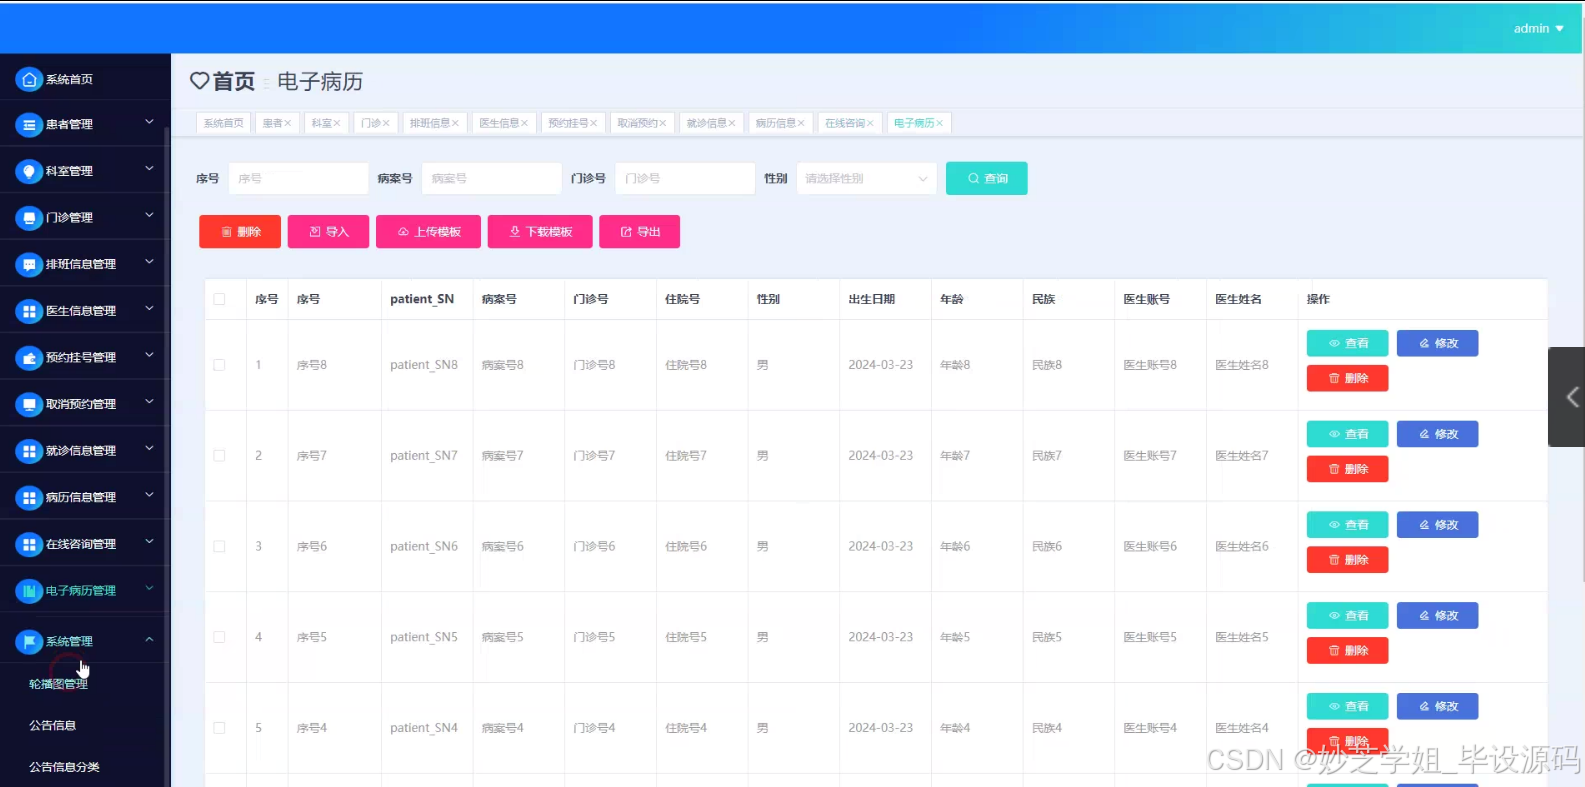Click the left arrow on right-edge panel
This screenshot has height=787, width=1585.
pos(1572,397)
